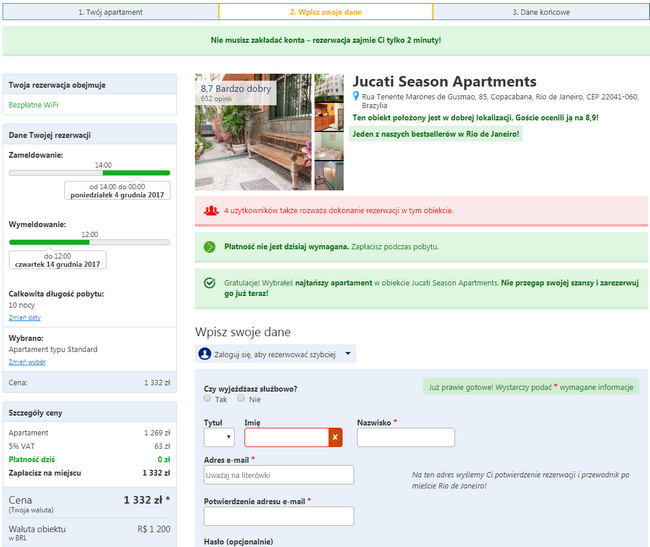Click into the Adres e-mail field
Screen dimensions: 650x547
(279, 475)
